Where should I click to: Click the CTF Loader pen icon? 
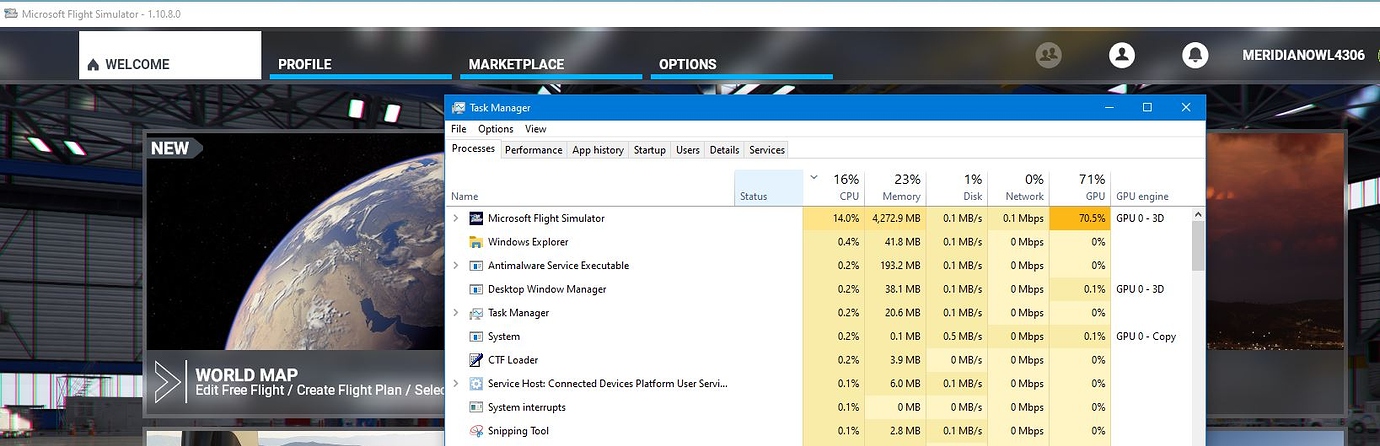point(476,360)
